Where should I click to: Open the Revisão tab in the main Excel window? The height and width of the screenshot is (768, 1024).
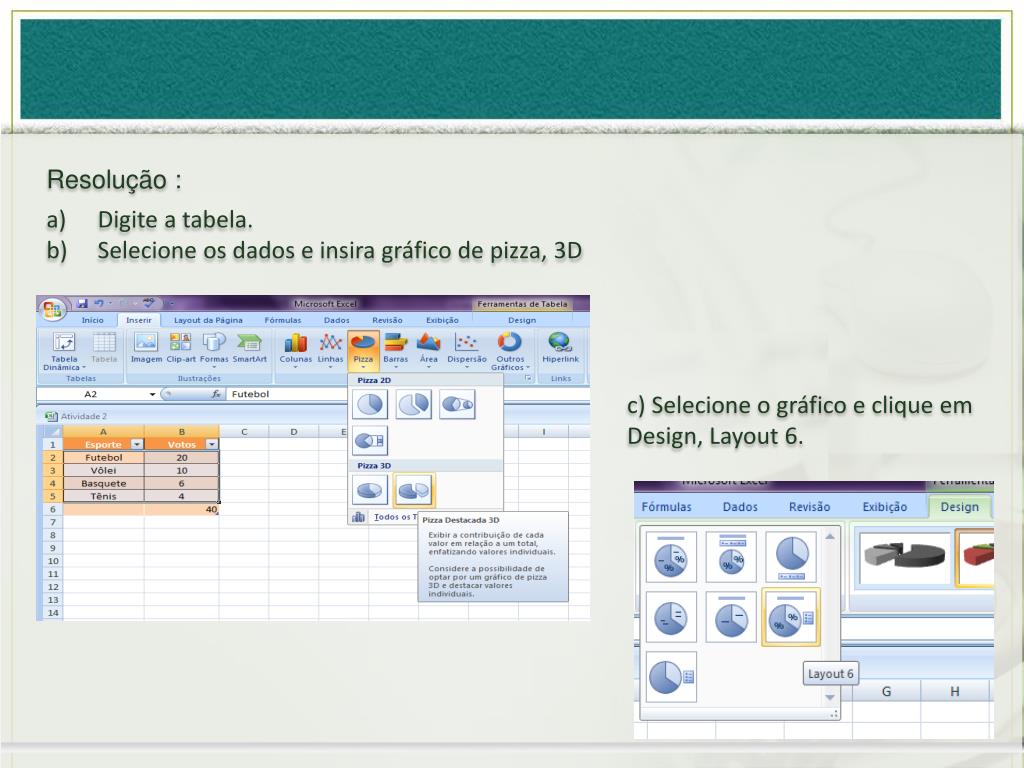tap(387, 321)
